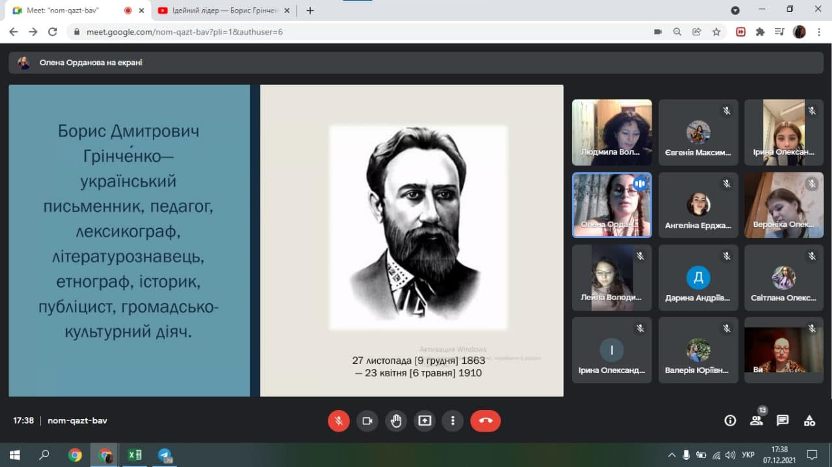Expand the tab search dropdown arrow
The height and width of the screenshot is (467, 832).
[736, 10]
